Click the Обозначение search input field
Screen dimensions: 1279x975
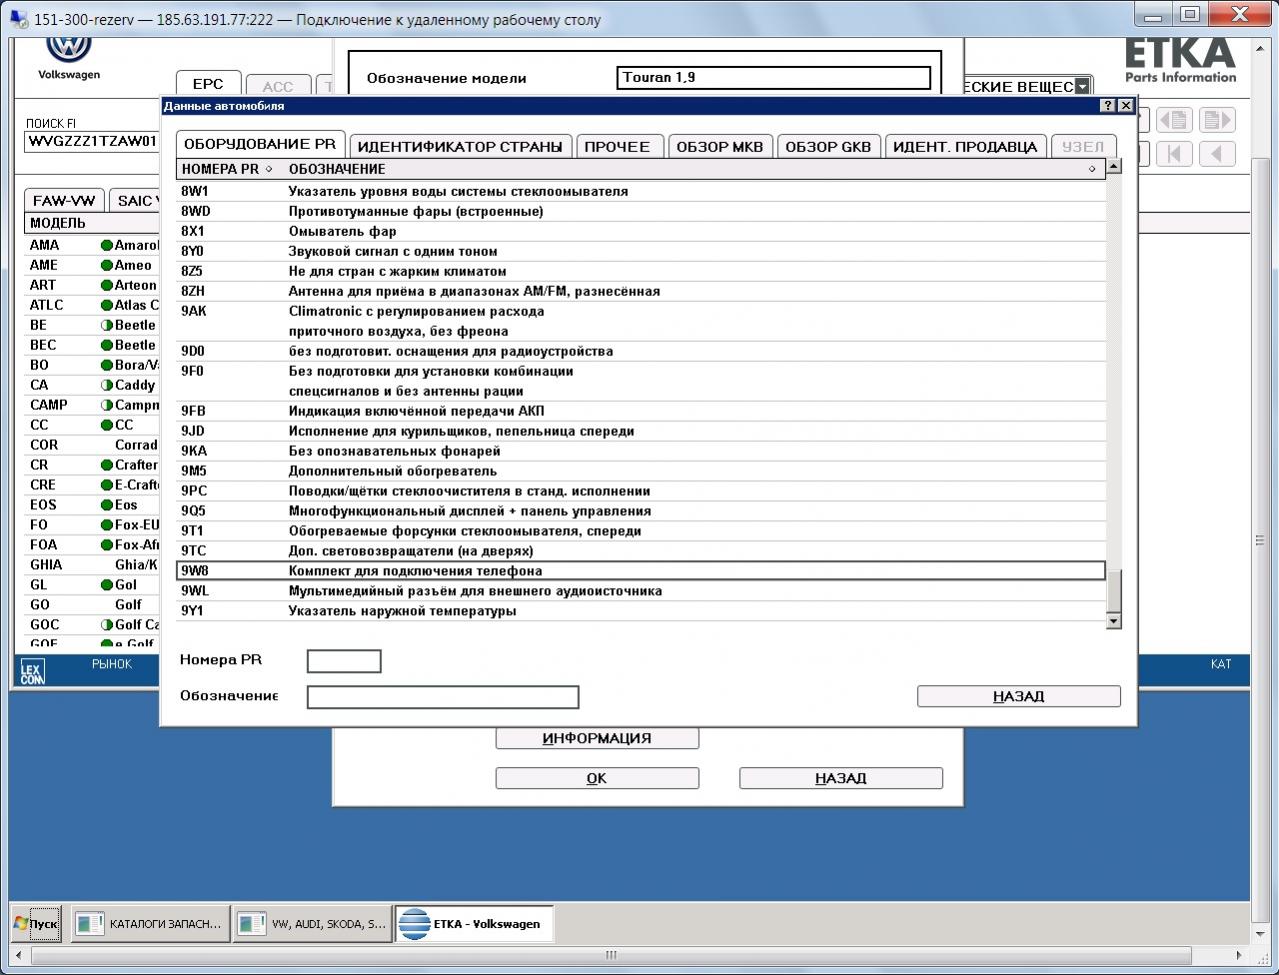pyautogui.click(x=443, y=697)
